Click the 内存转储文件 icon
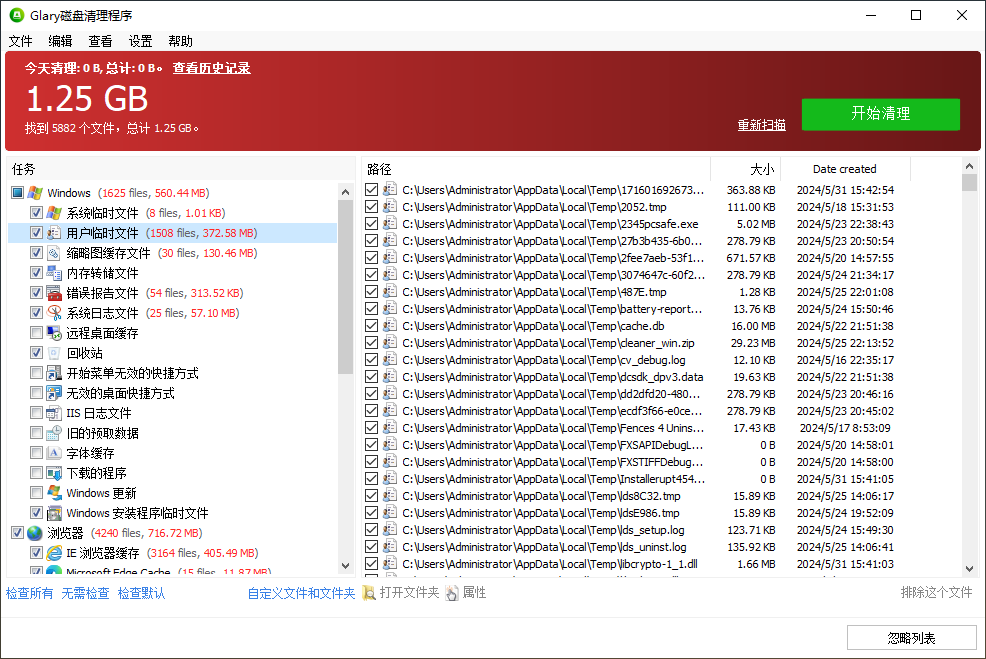Screen dimensions: 986x659 [54, 273]
